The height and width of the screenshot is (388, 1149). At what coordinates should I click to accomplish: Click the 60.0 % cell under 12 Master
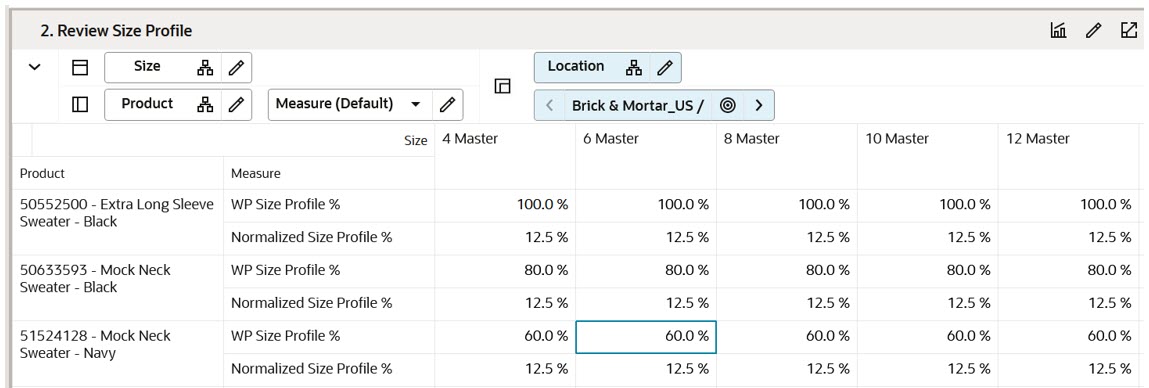pyautogui.click(x=1068, y=337)
